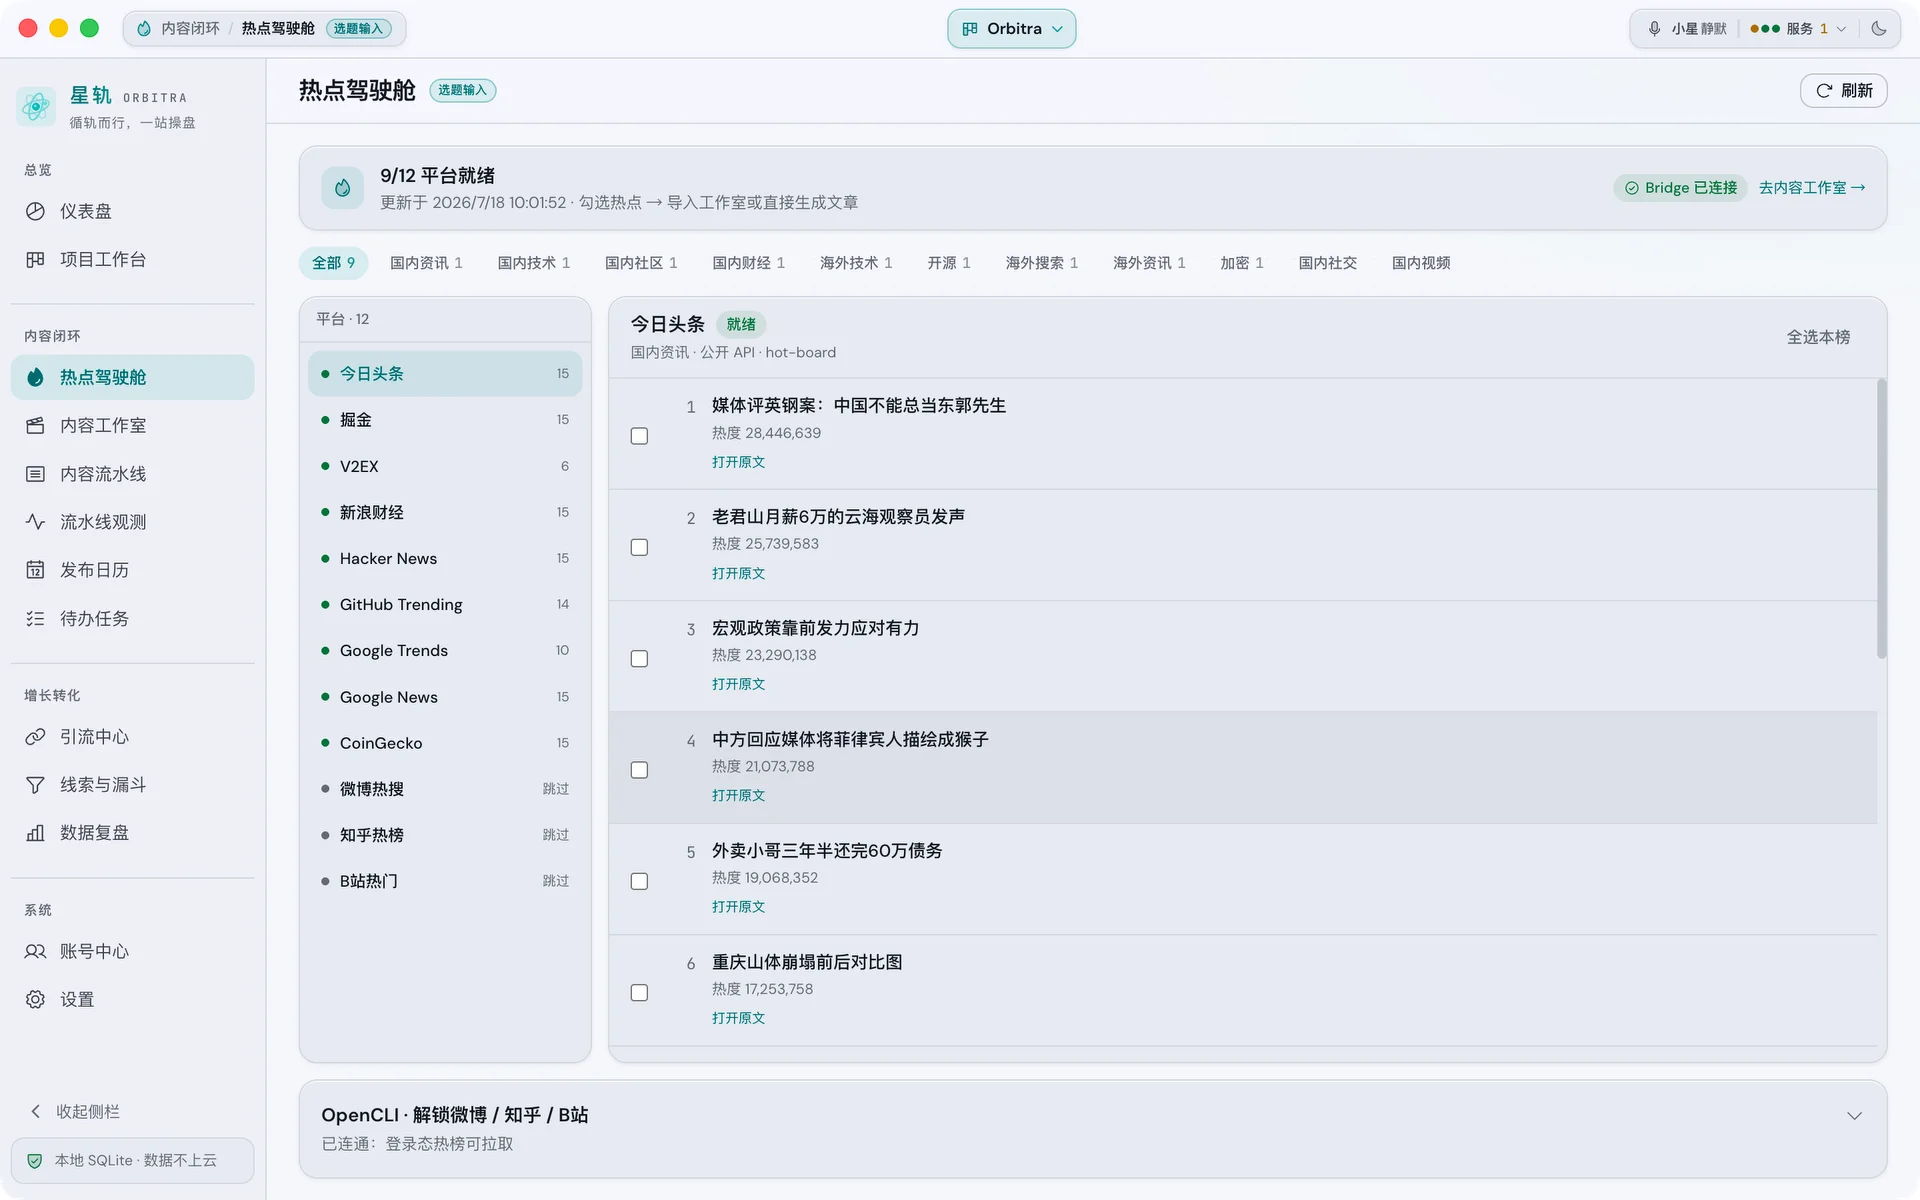1920x1200 pixels.
Task: Select V2EX in platform list
Action: (445, 466)
